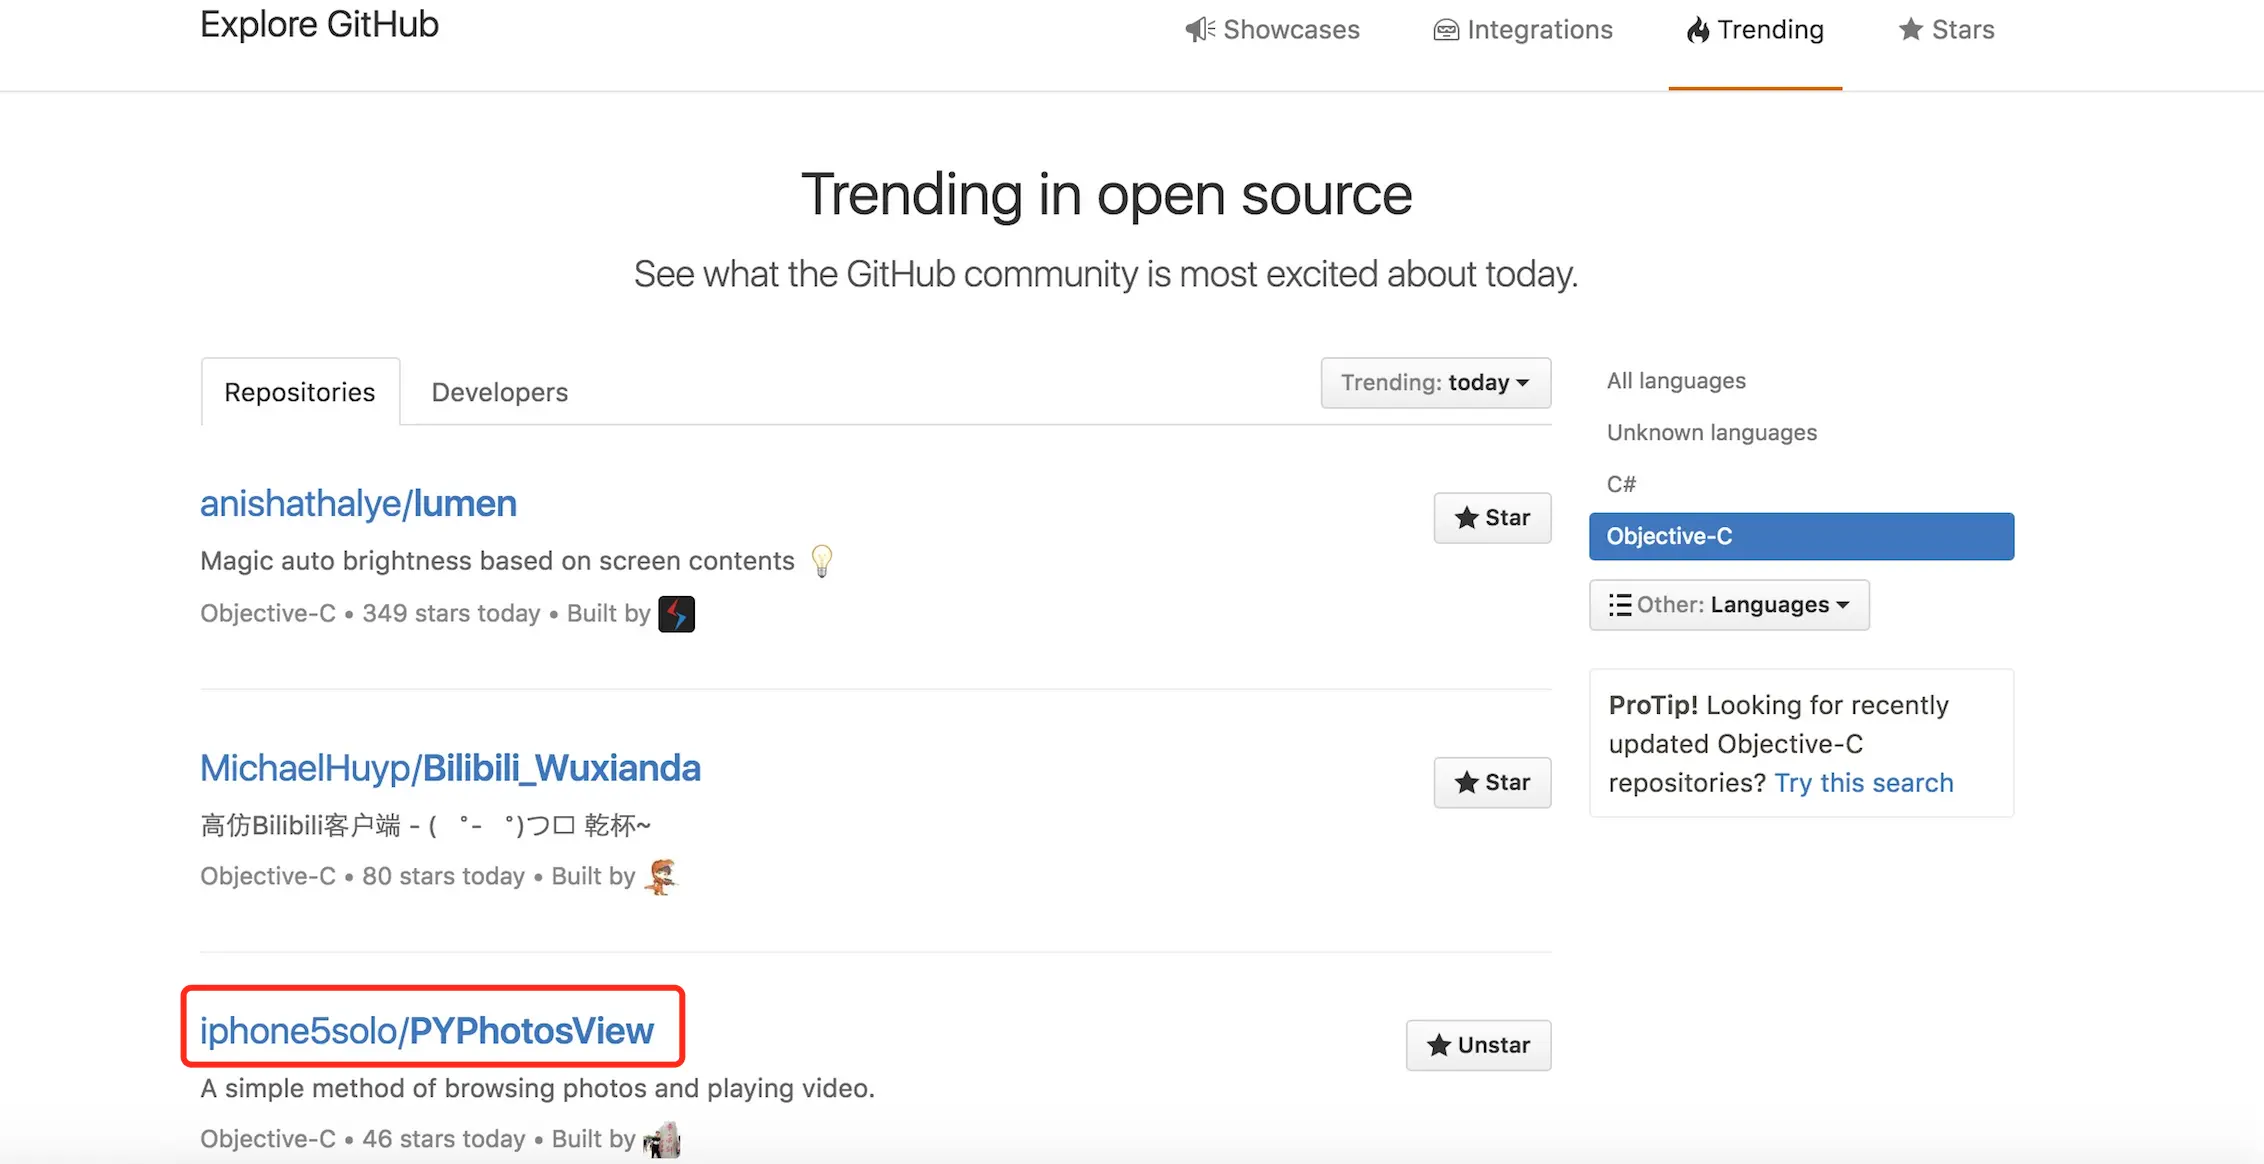This screenshot has width=2264, height=1164.
Task: Follow the 'Try this search' link
Action: pyautogui.click(x=1863, y=783)
